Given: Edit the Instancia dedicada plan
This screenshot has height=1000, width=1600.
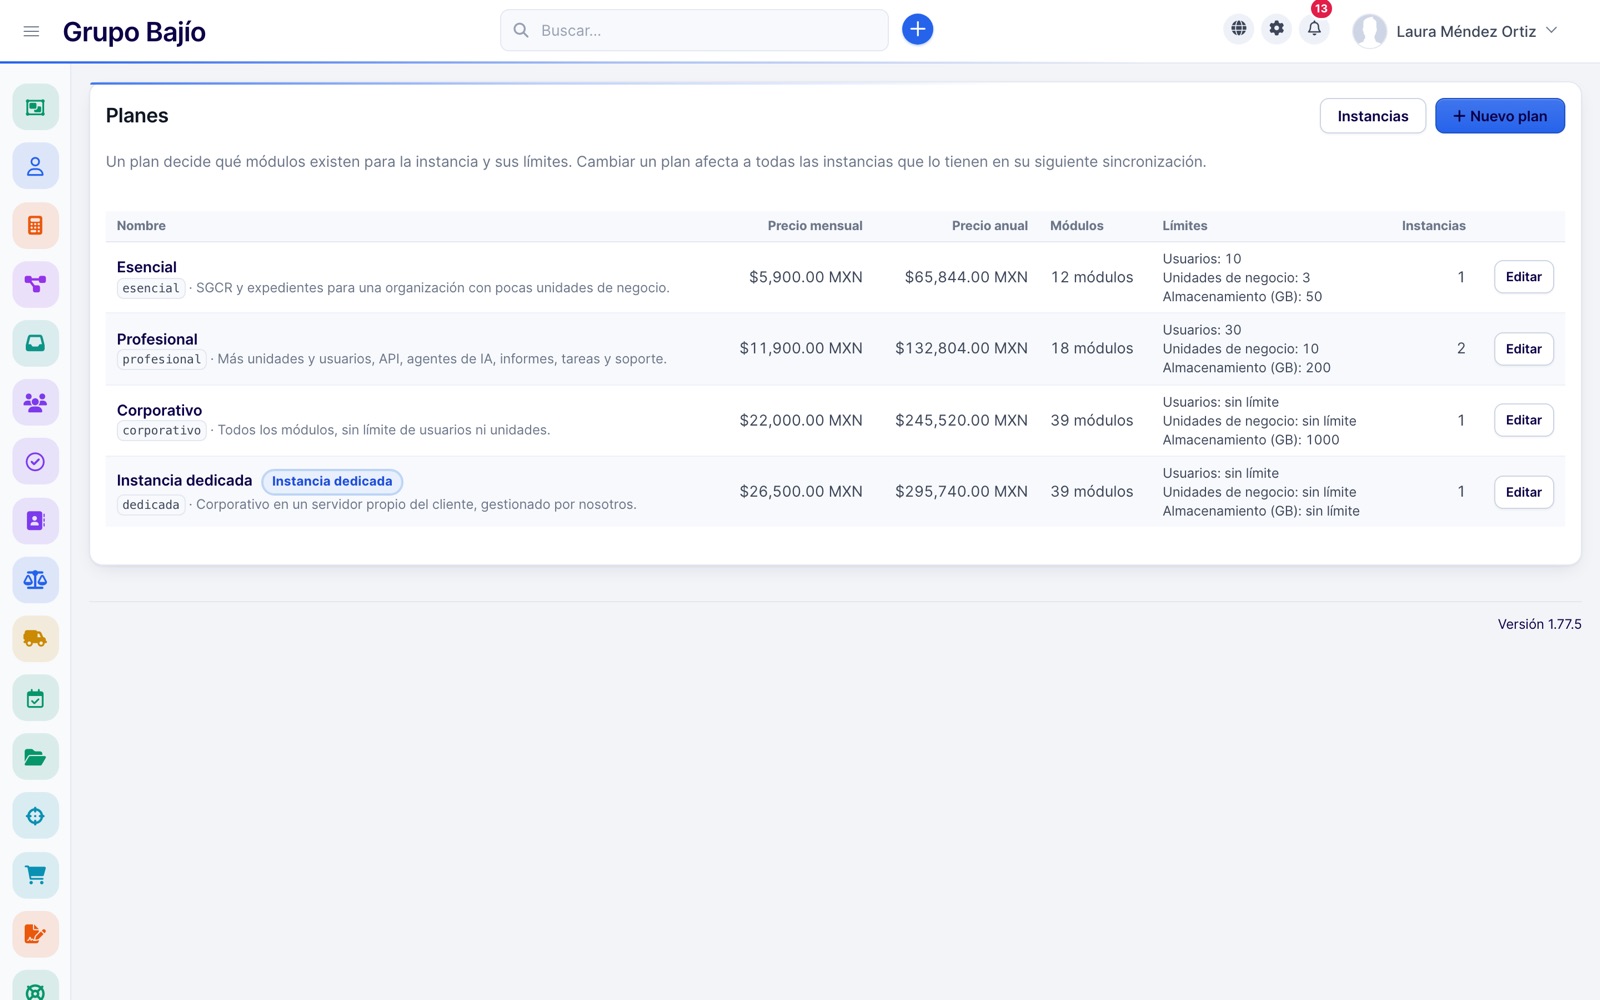Looking at the screenshot, I should 1523,492.
